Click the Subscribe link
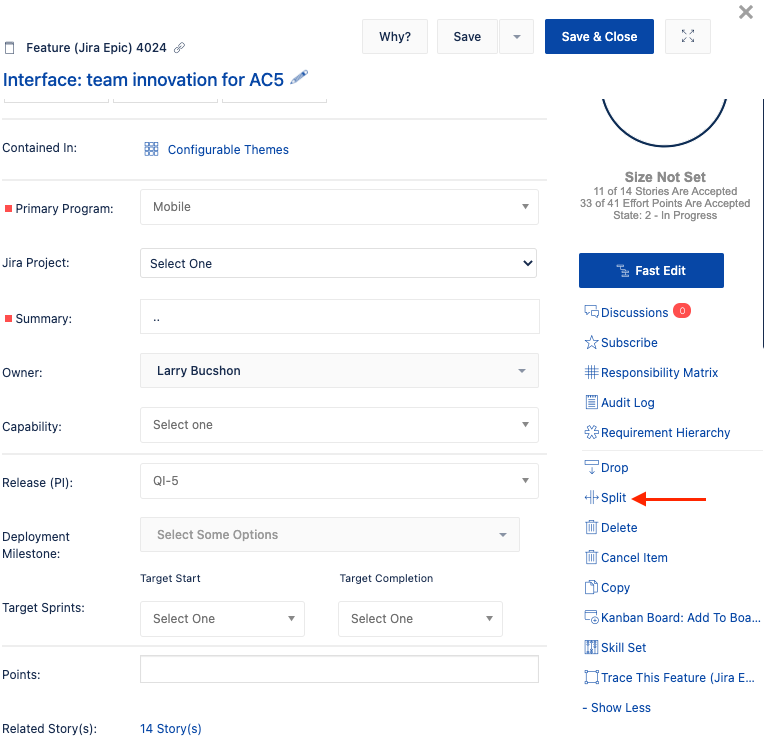 tap(629, 342)
